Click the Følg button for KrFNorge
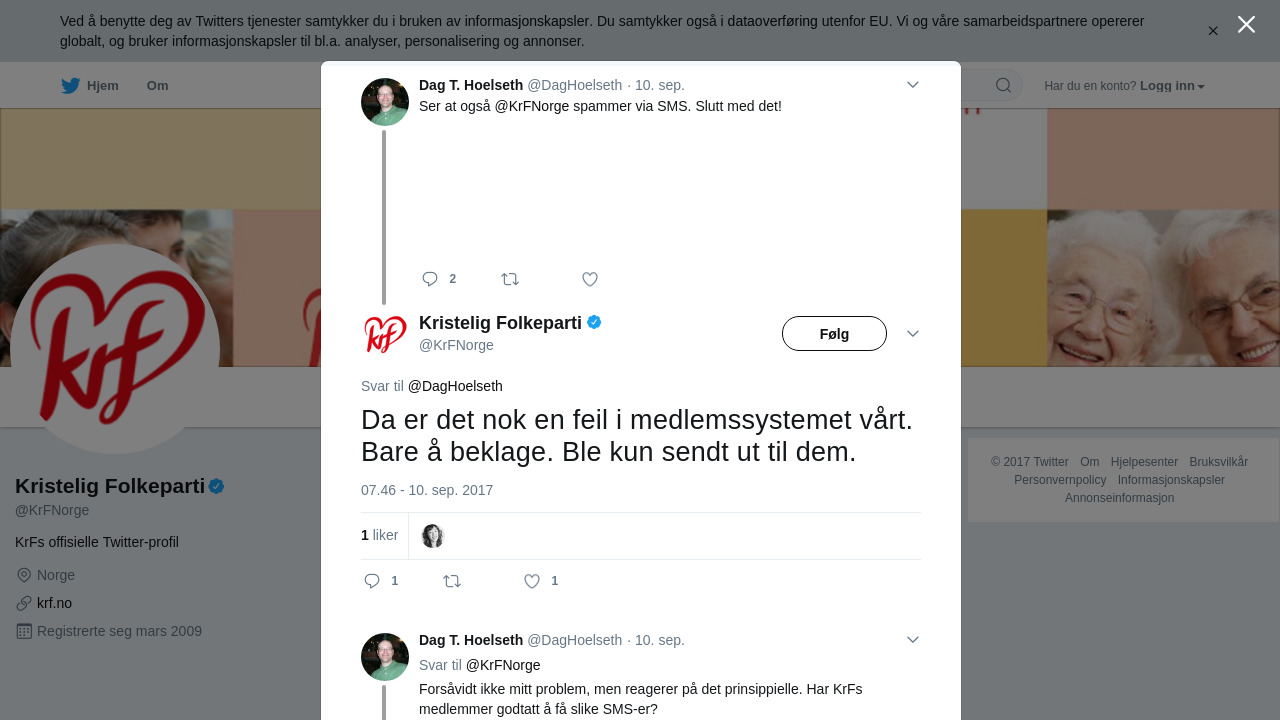Screen dimensions: 1280x720 834,334
